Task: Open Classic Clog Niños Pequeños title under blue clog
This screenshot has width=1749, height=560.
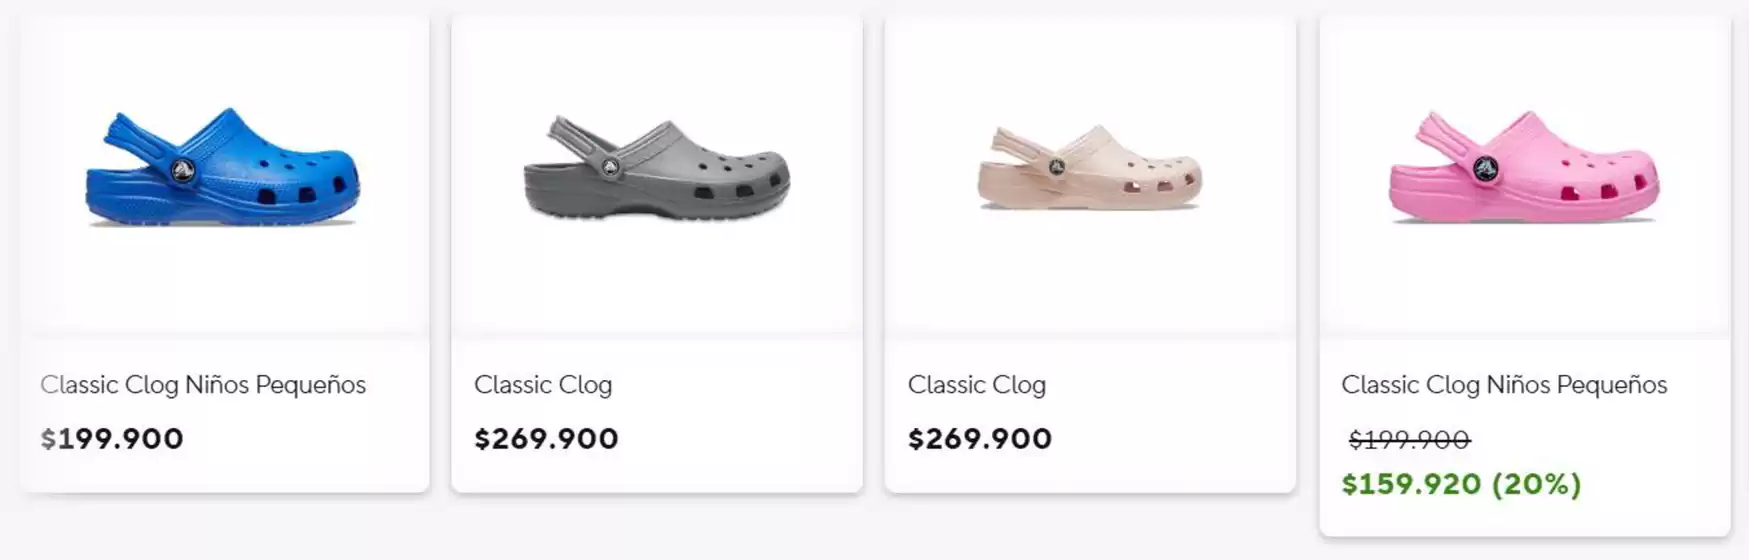Action: point(203,385)
